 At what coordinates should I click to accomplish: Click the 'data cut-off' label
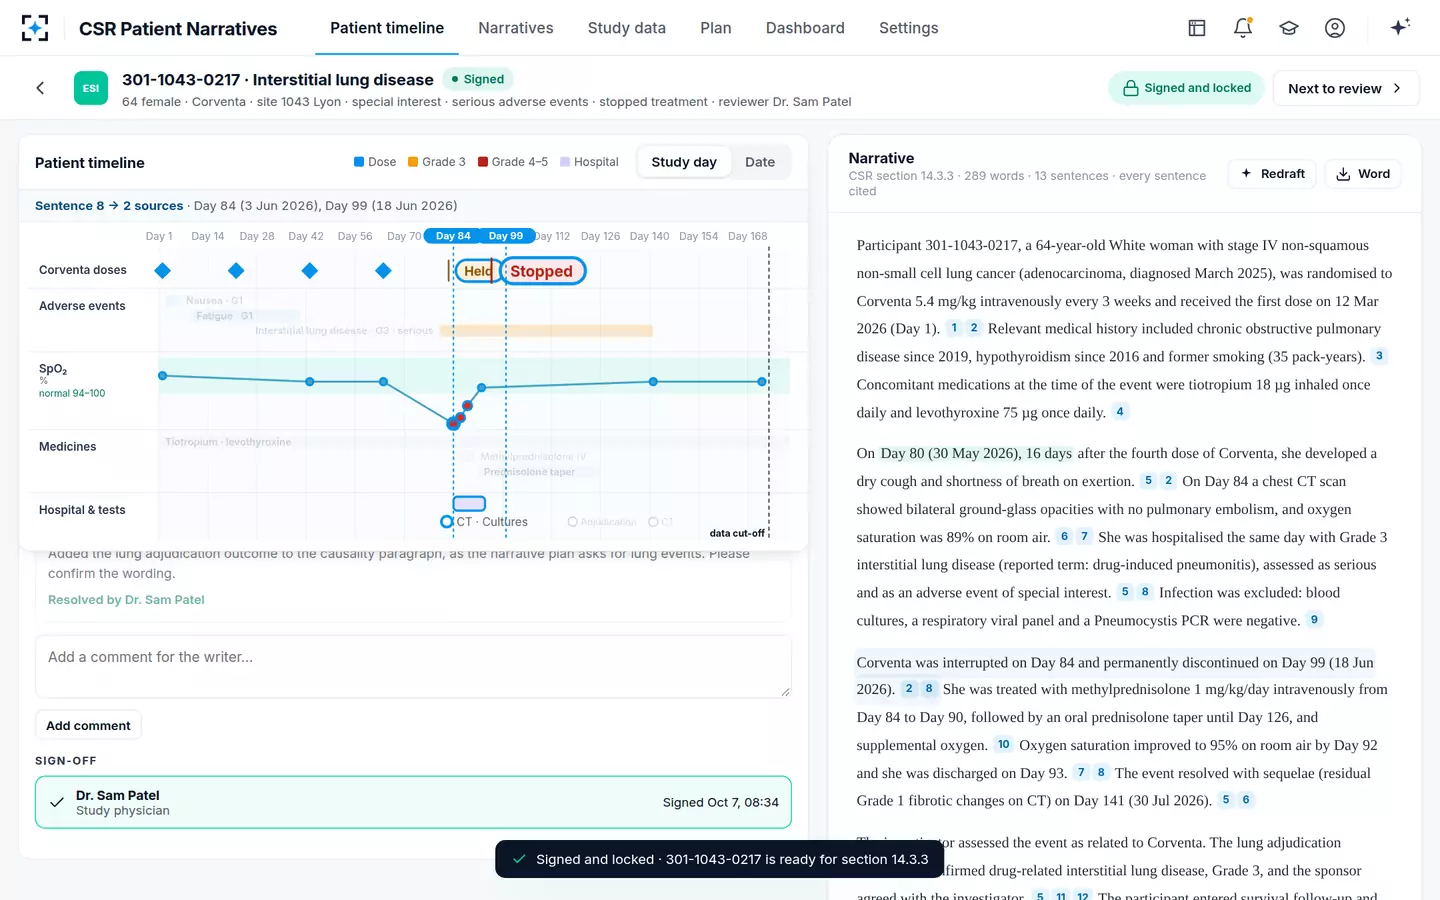click(737, 534)
